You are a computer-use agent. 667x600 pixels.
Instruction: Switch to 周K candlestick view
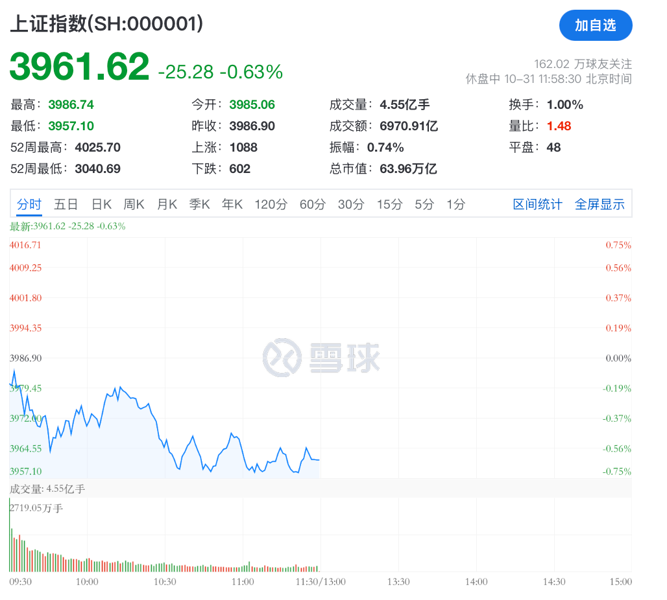point(134,204)
